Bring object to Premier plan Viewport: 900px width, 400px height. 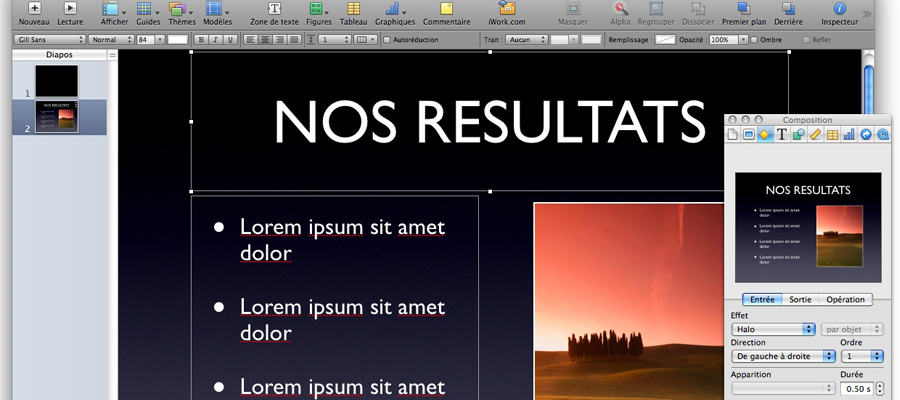(x=744, y=14)
